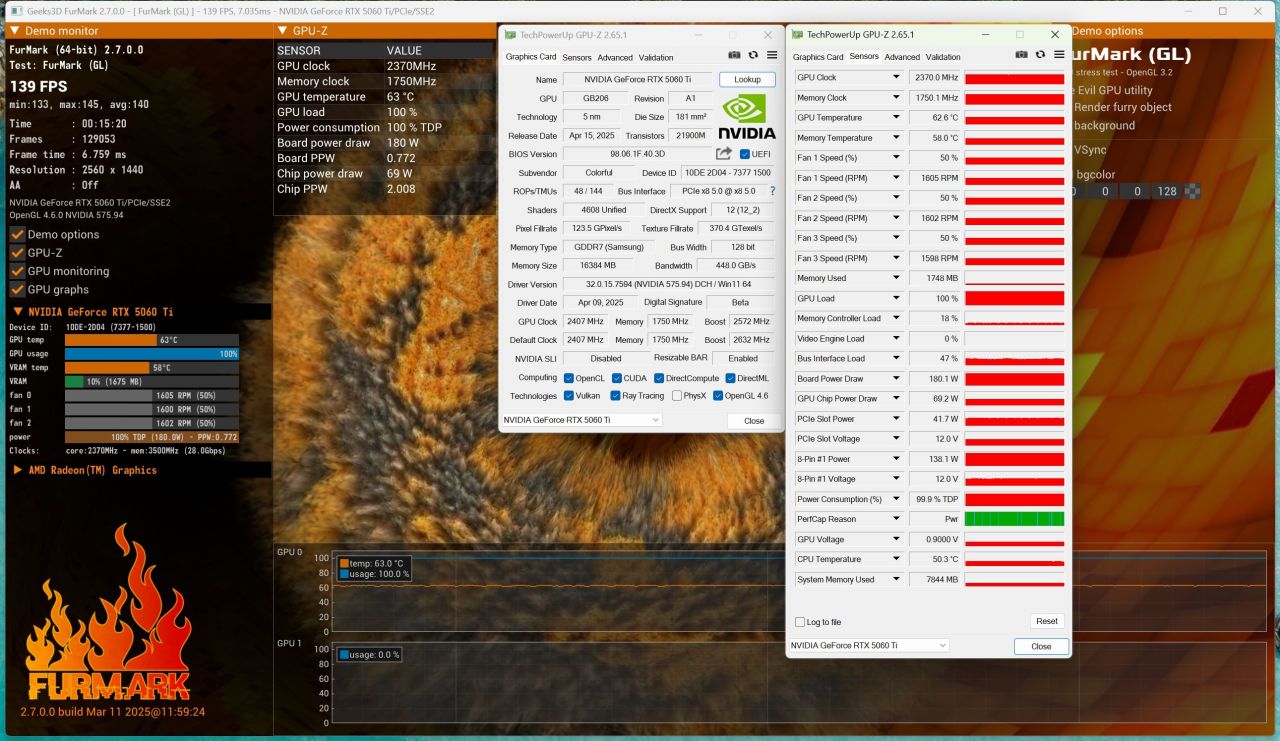Open the GPU Temperature sensor dropdown arrow
1280x741 pixels.
[x=896, y=117]
